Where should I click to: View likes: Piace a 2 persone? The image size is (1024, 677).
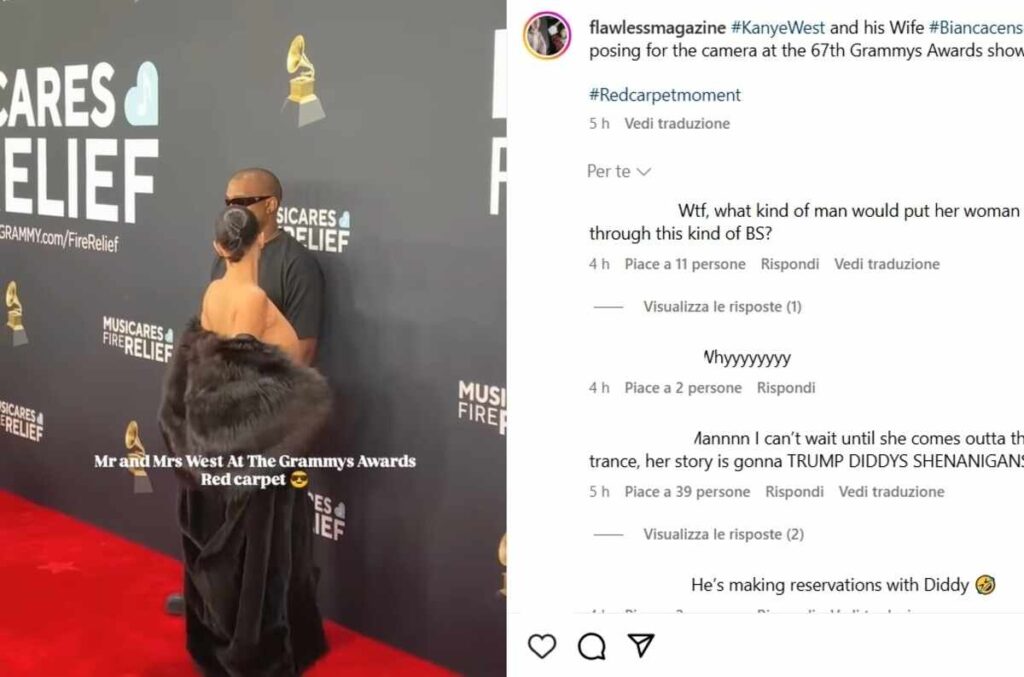(683, 388)
